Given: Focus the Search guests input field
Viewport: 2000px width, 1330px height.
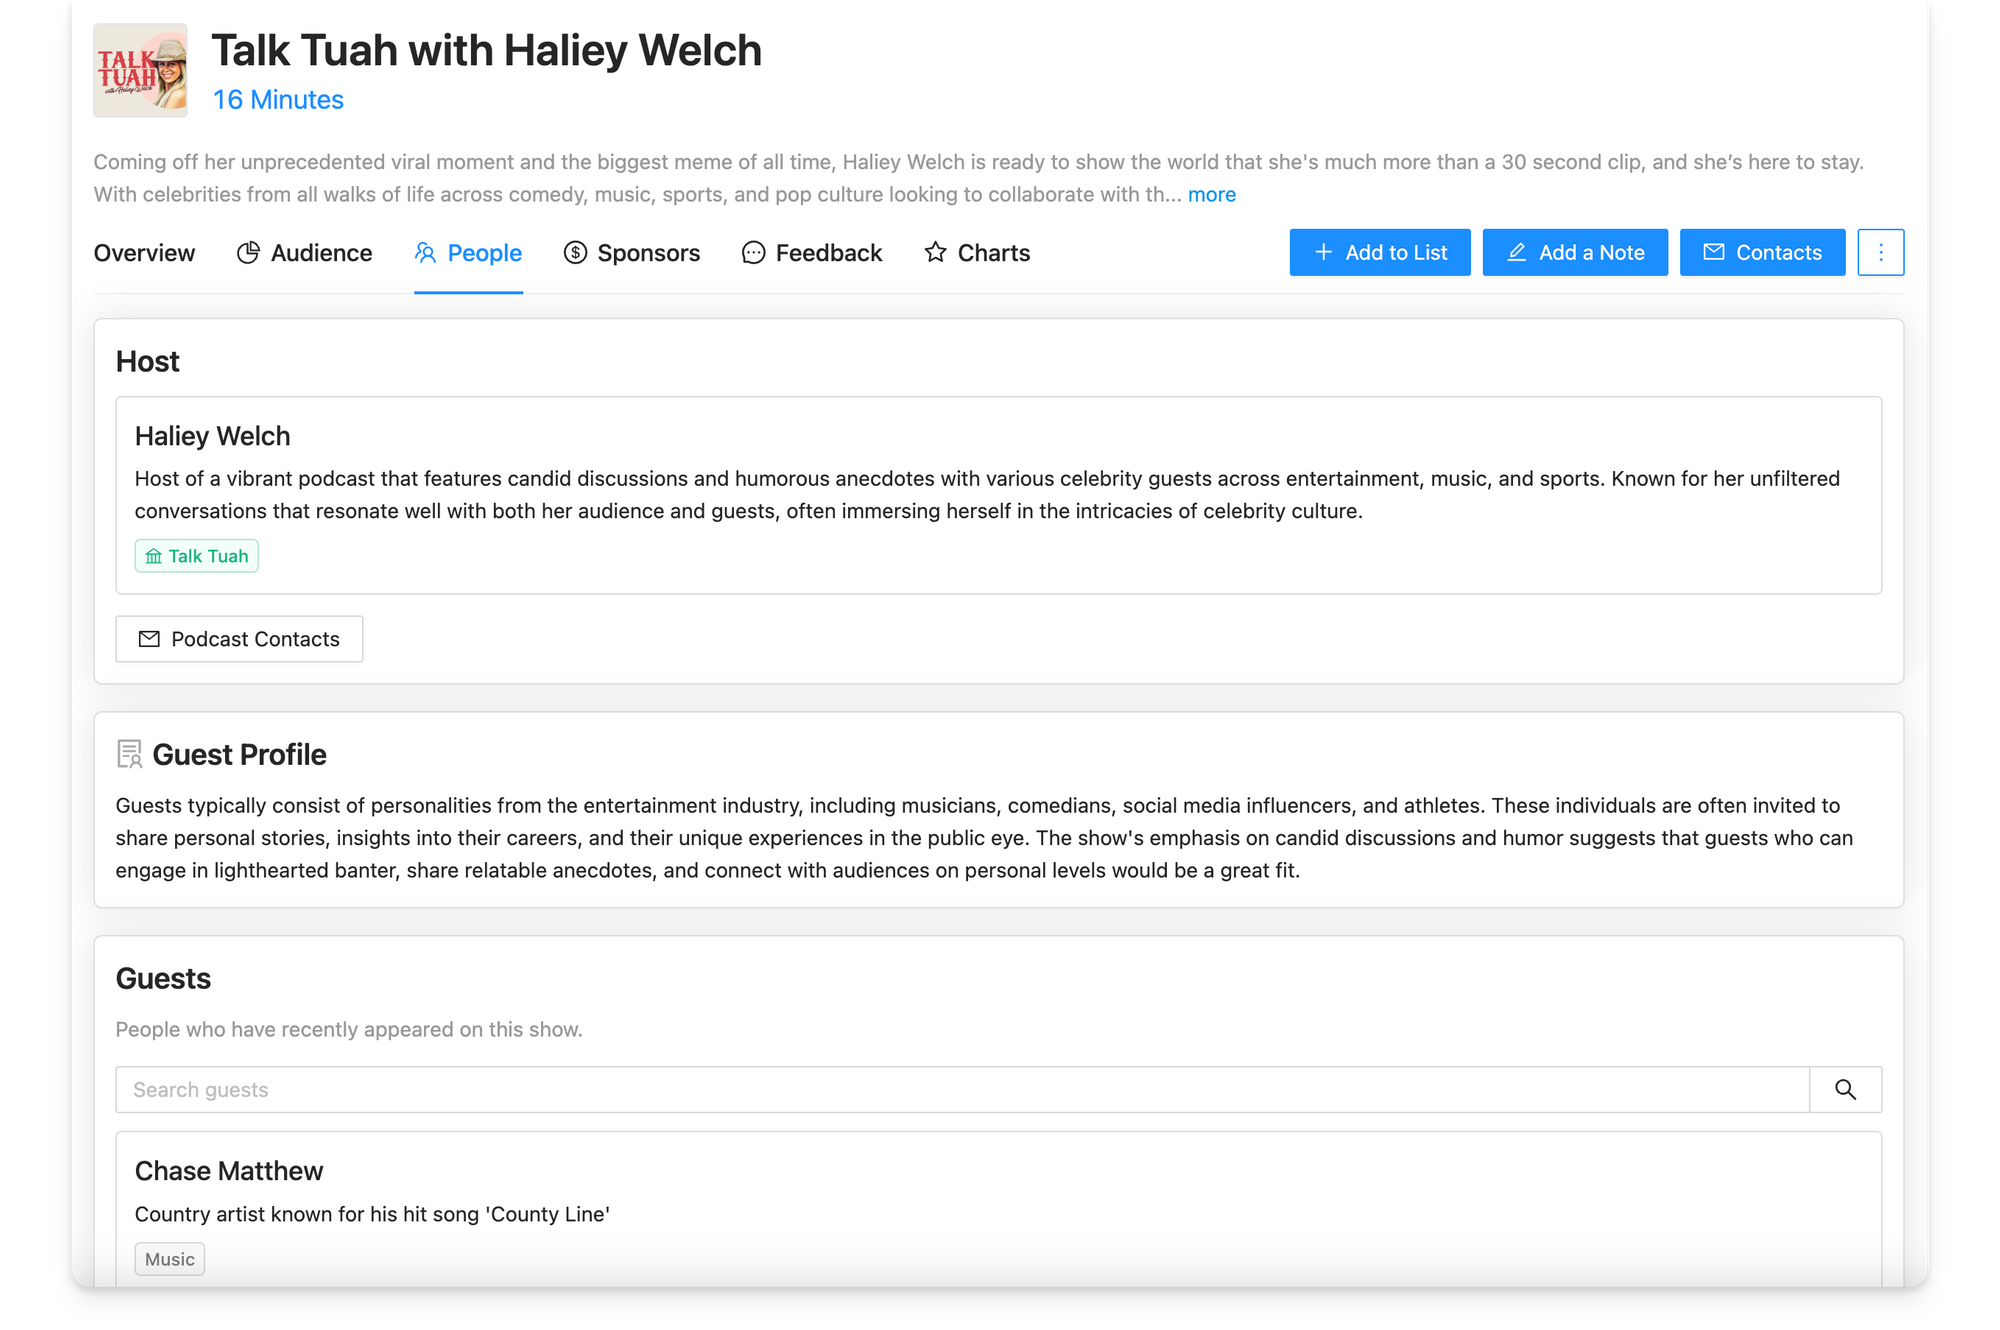Looking at the screenshot, I should coord(962,1090).
